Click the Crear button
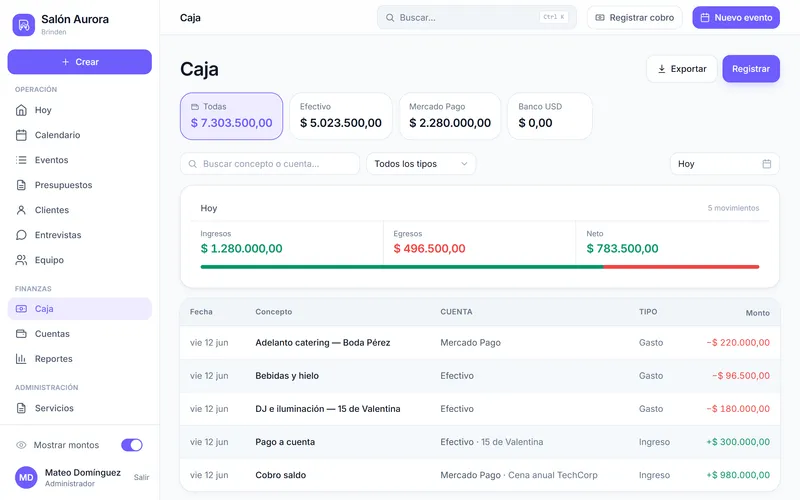This screenshot has height=500, width=800. click(80, 62)
